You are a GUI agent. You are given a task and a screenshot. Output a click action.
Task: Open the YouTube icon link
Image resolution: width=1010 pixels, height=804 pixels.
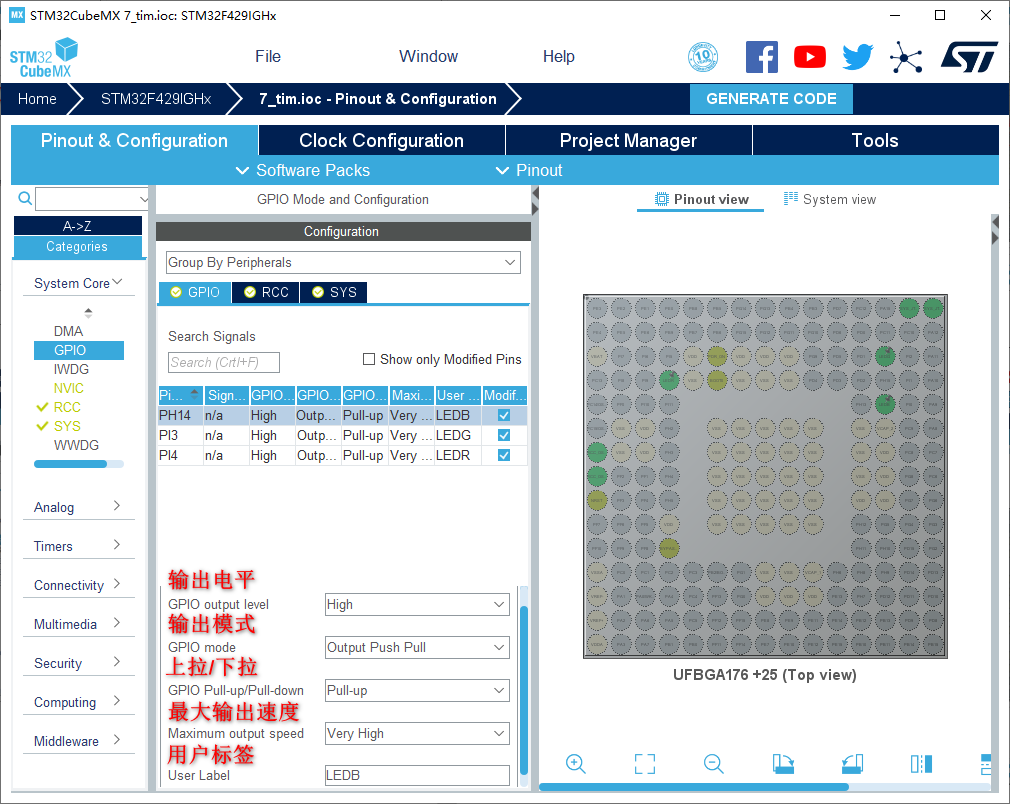pos(810,57)
